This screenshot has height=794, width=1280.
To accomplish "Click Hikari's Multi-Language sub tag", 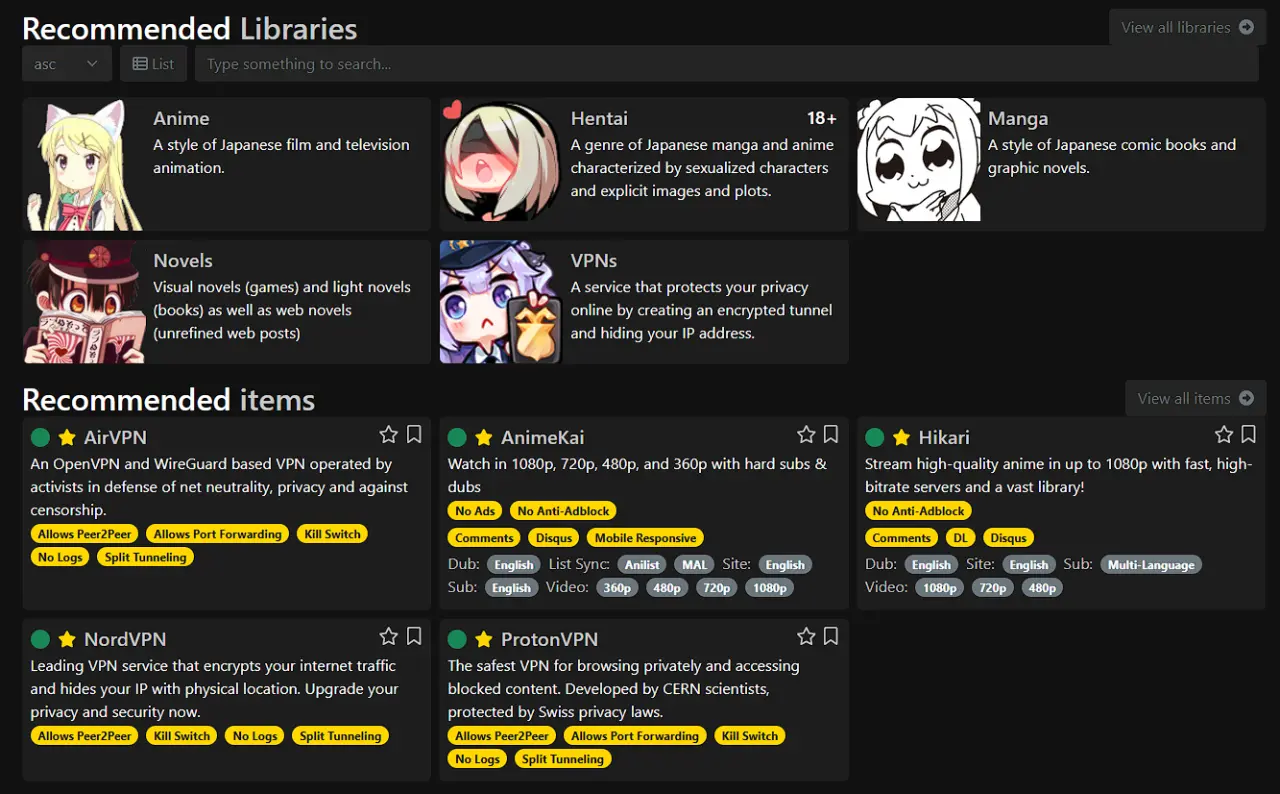I will coord(1151,565).
